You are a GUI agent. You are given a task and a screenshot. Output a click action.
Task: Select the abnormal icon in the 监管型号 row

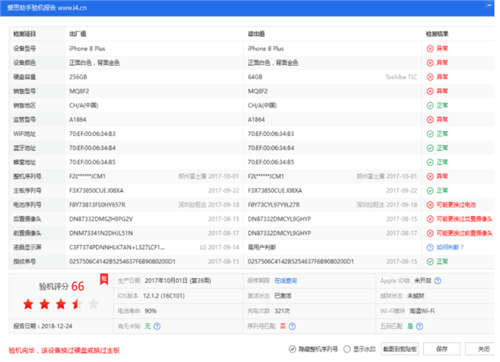430,120
